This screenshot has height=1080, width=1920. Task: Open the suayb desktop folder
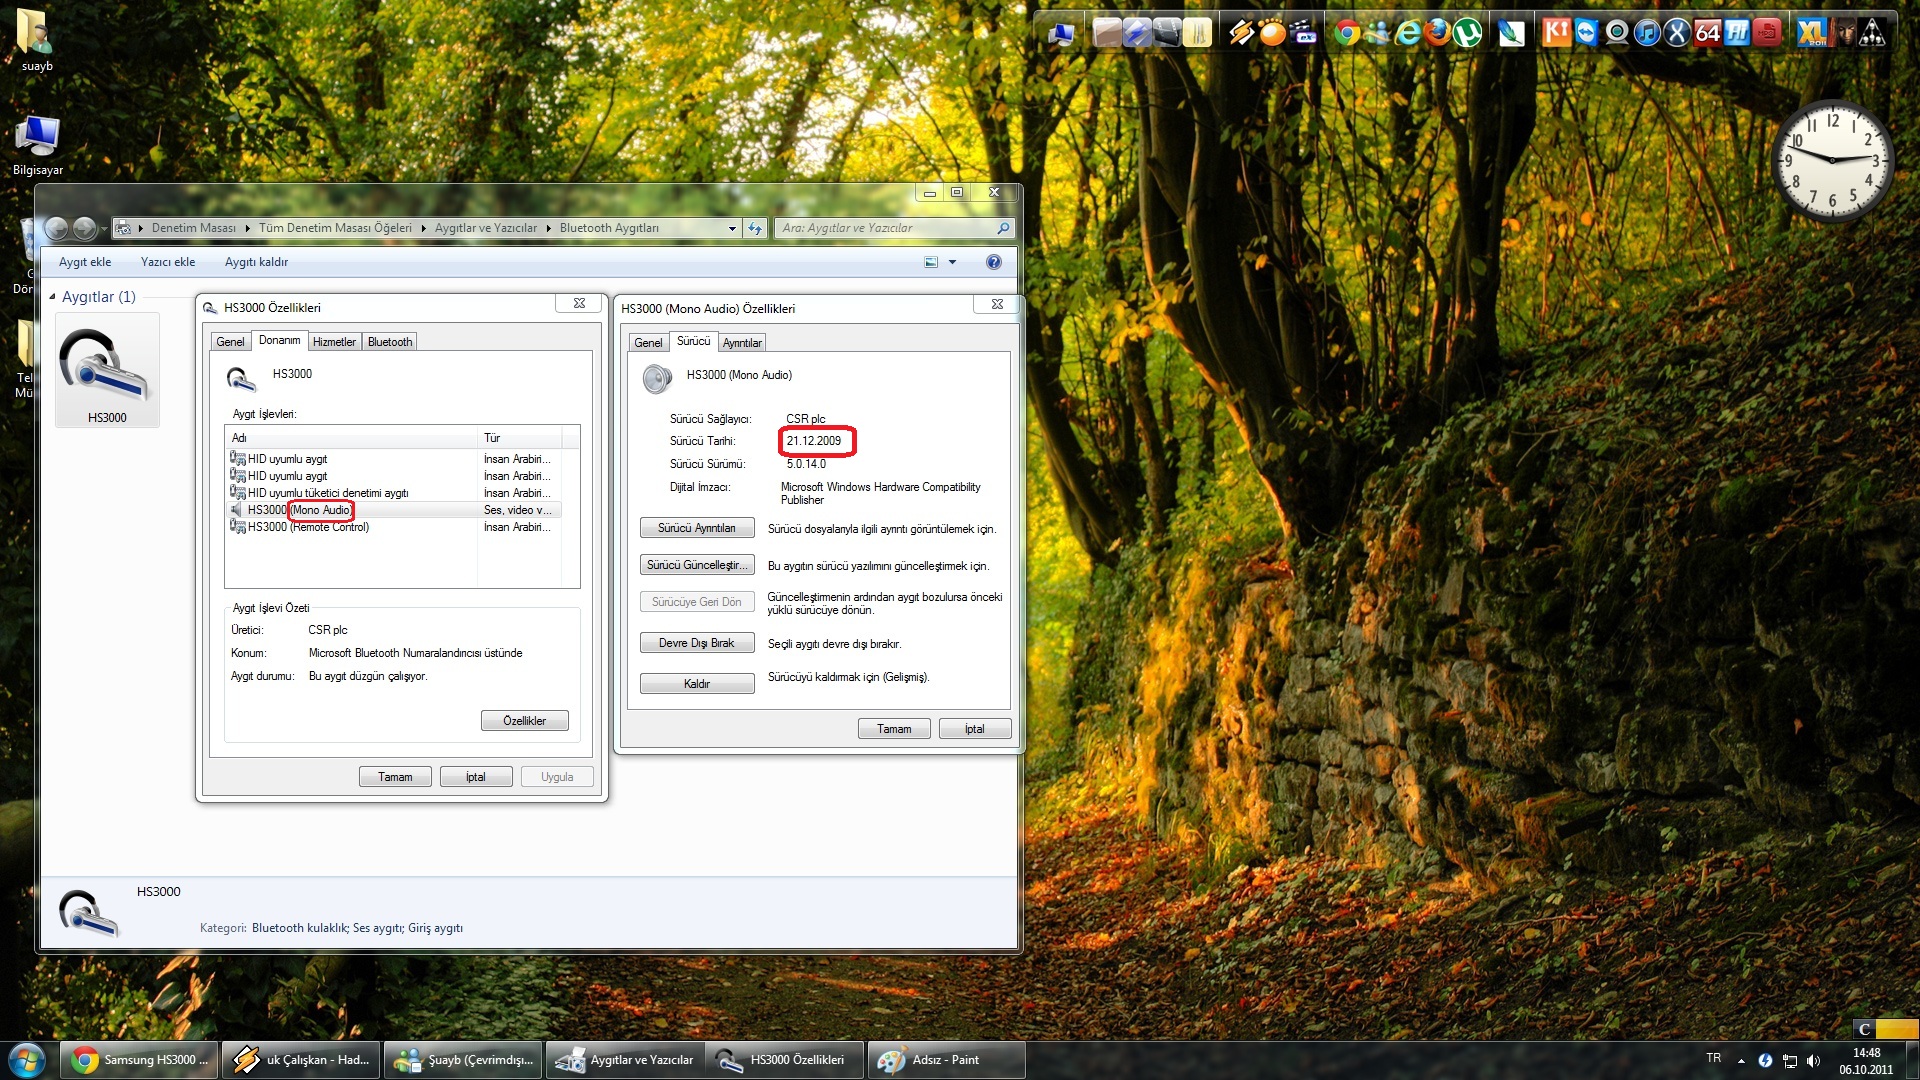(37, 40)
